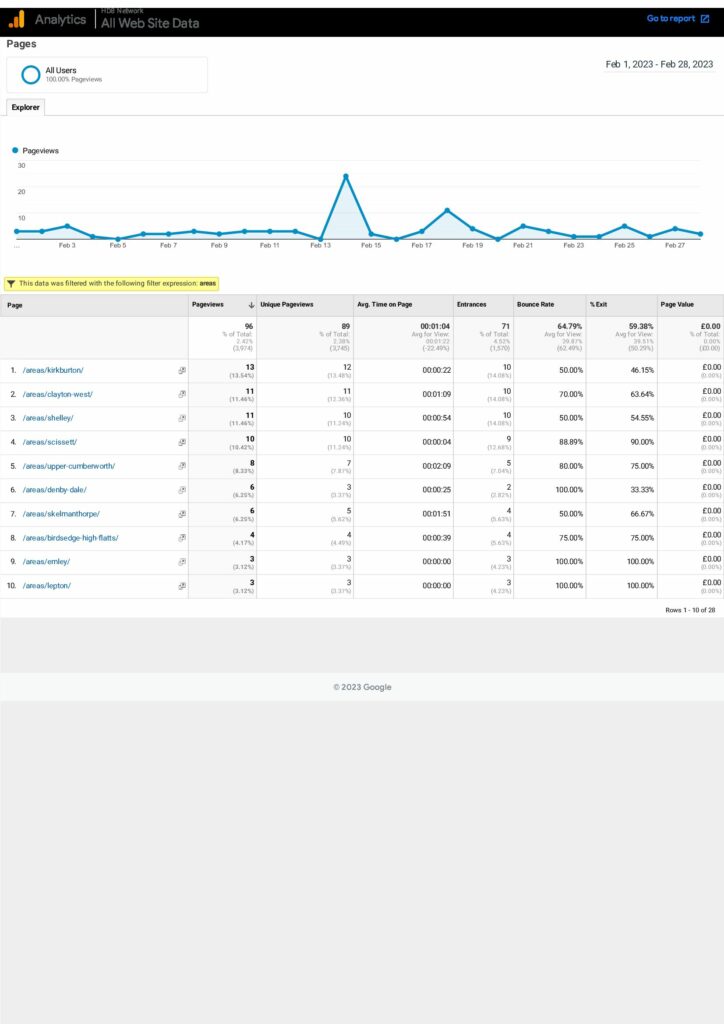
Task: Open upper-cumberworth page via its external link icon
Action: coord(182,466)
